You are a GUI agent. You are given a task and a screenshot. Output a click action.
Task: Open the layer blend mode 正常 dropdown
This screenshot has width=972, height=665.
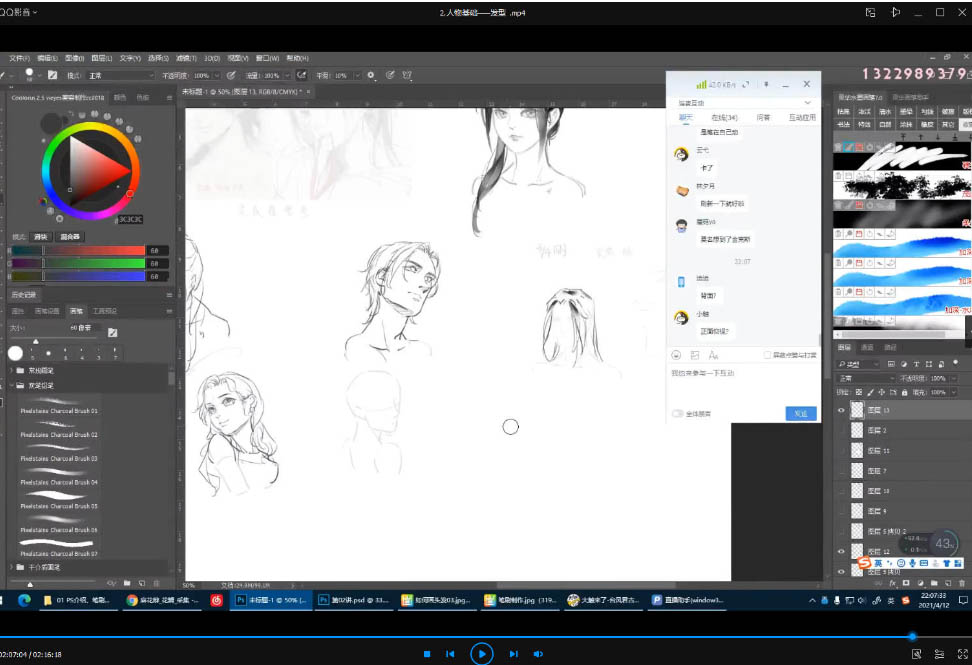point(865,378)
